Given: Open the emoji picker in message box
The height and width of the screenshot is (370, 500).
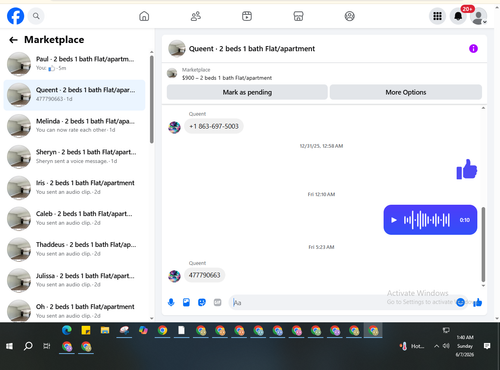Looking at the screenshot, I should point(460,303).
